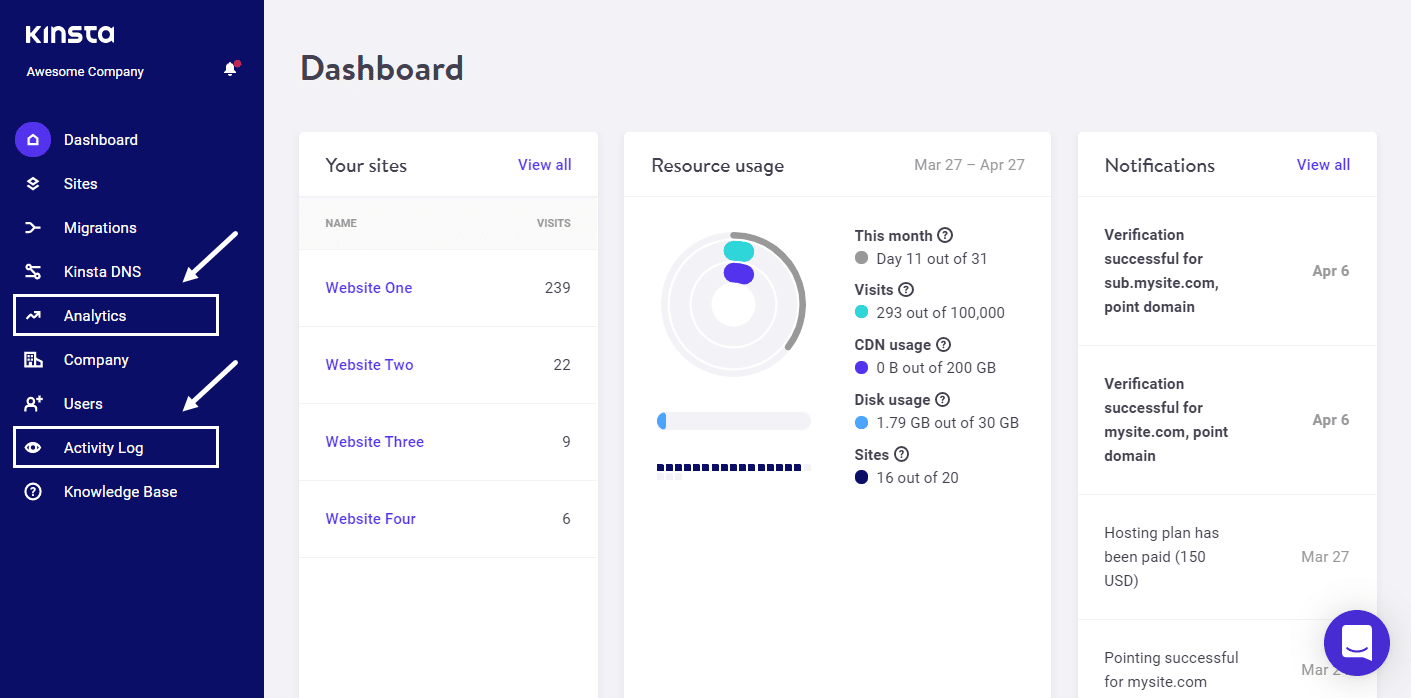1411x698 pixels.
Task: Click the Migrations icon
Action: 33,227
